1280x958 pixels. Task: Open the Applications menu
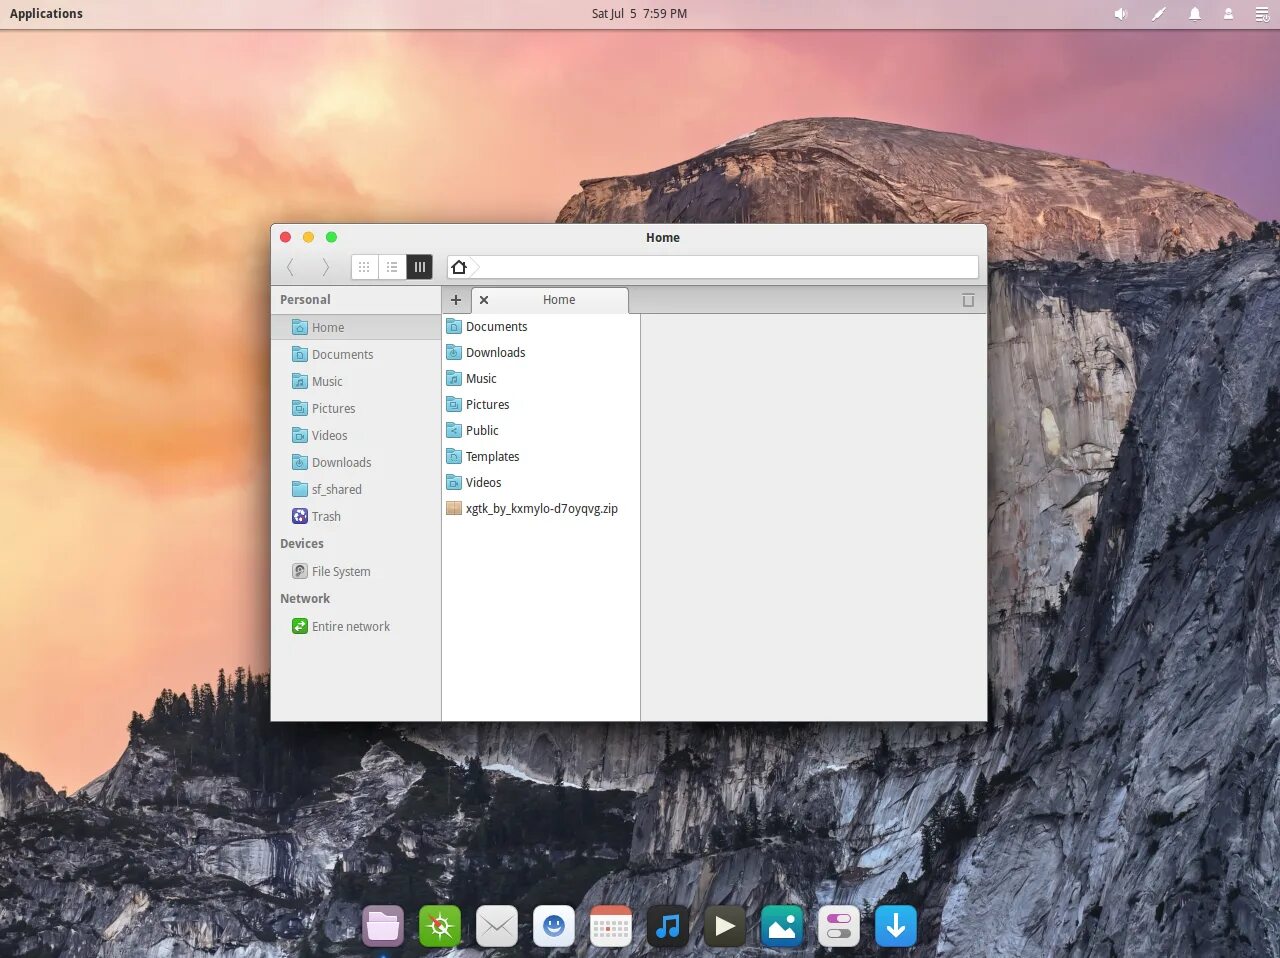tap(46, 13)
